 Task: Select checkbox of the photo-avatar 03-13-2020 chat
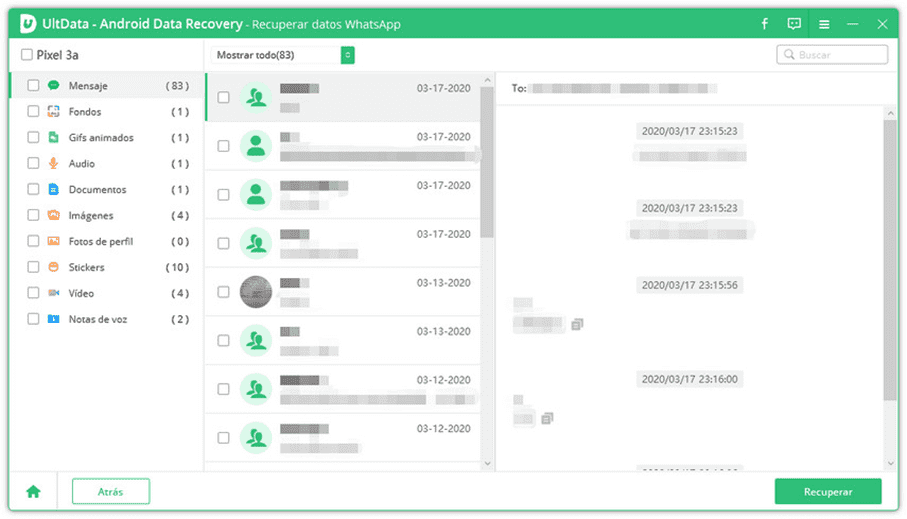point(223,292)
